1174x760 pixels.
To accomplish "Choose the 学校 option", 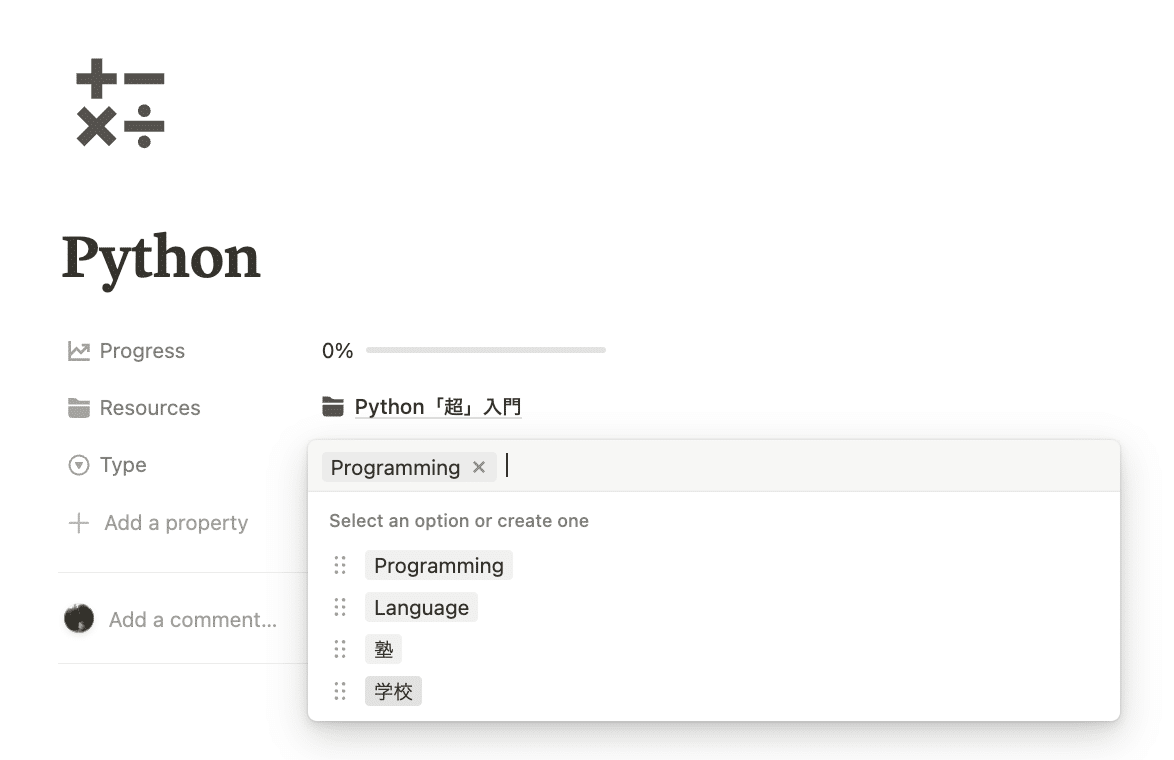I will pyautogui.click(x=393, y=691).
